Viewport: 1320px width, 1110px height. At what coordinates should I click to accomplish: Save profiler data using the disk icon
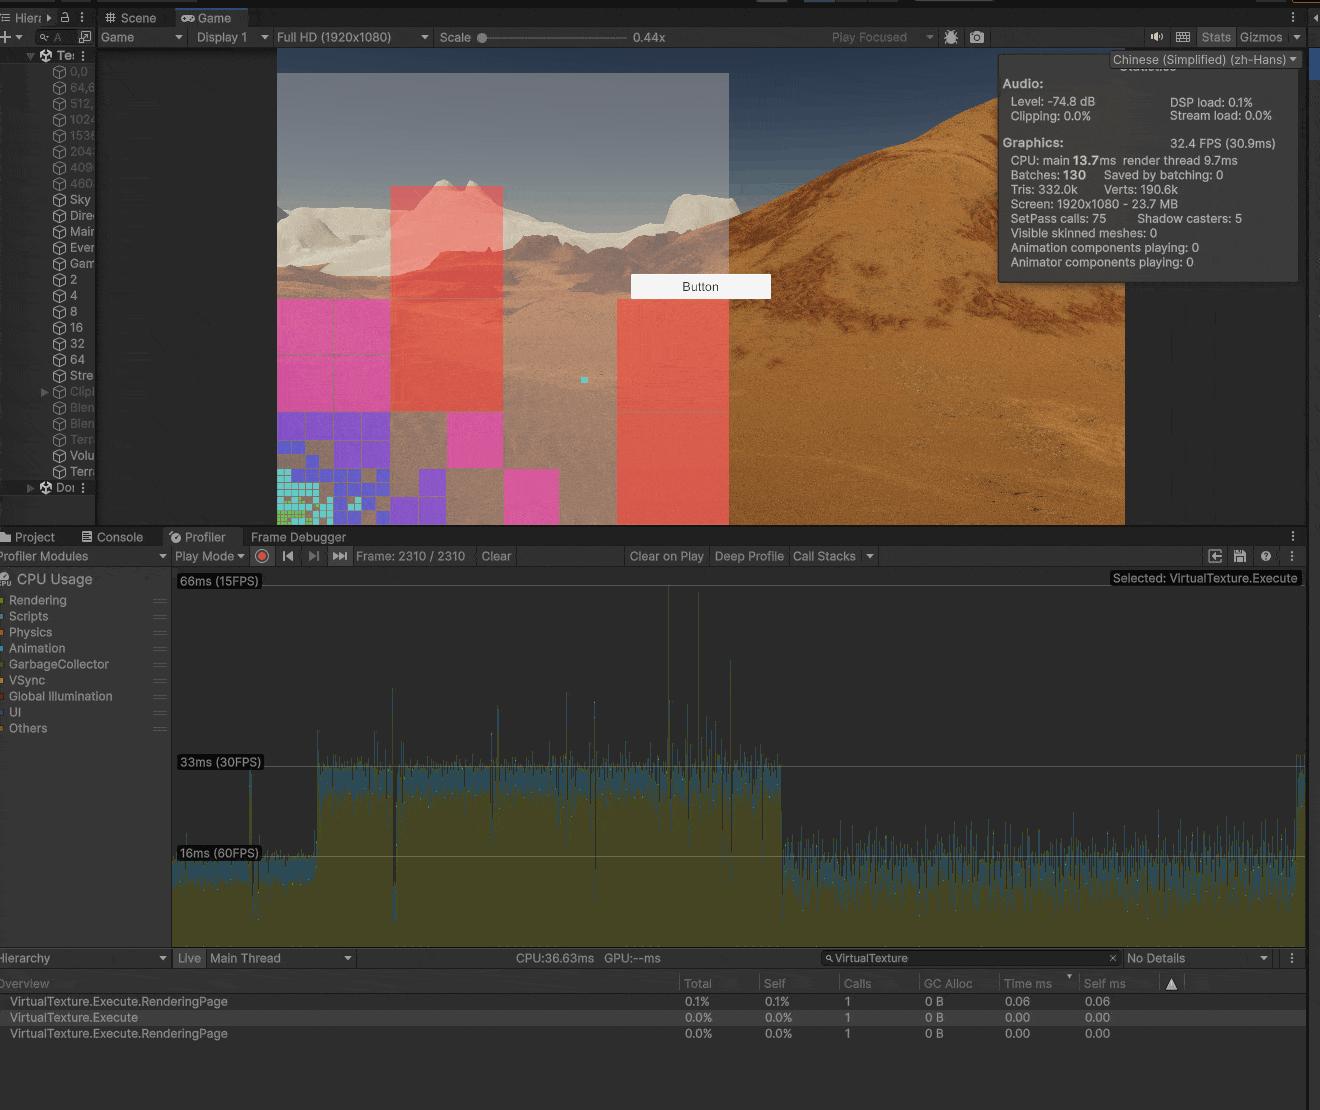(1239, 556)
